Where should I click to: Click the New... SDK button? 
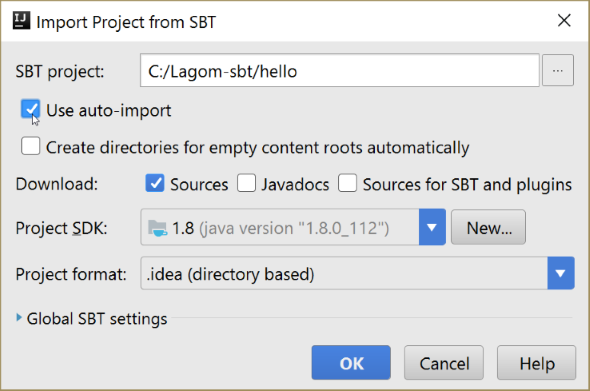point(488,227)
